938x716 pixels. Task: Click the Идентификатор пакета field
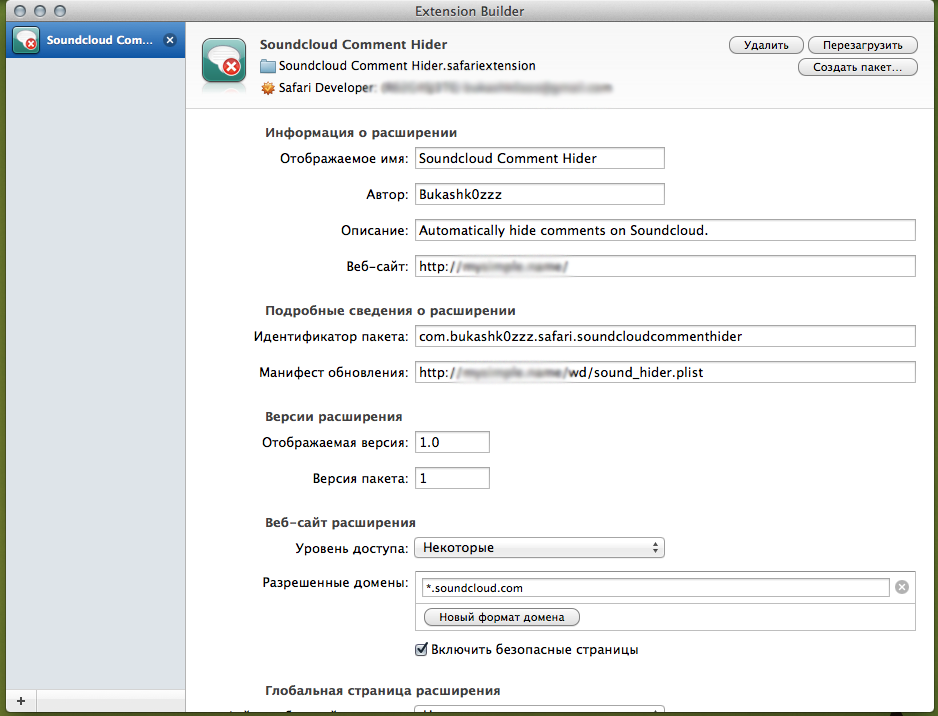tap(667, 336)
